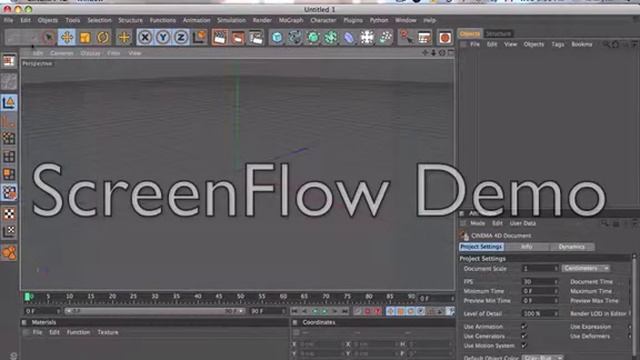The height and width of the screenshot is (360, 640).
Task: Open the green Array modeling icon
Action: point(331,38)
